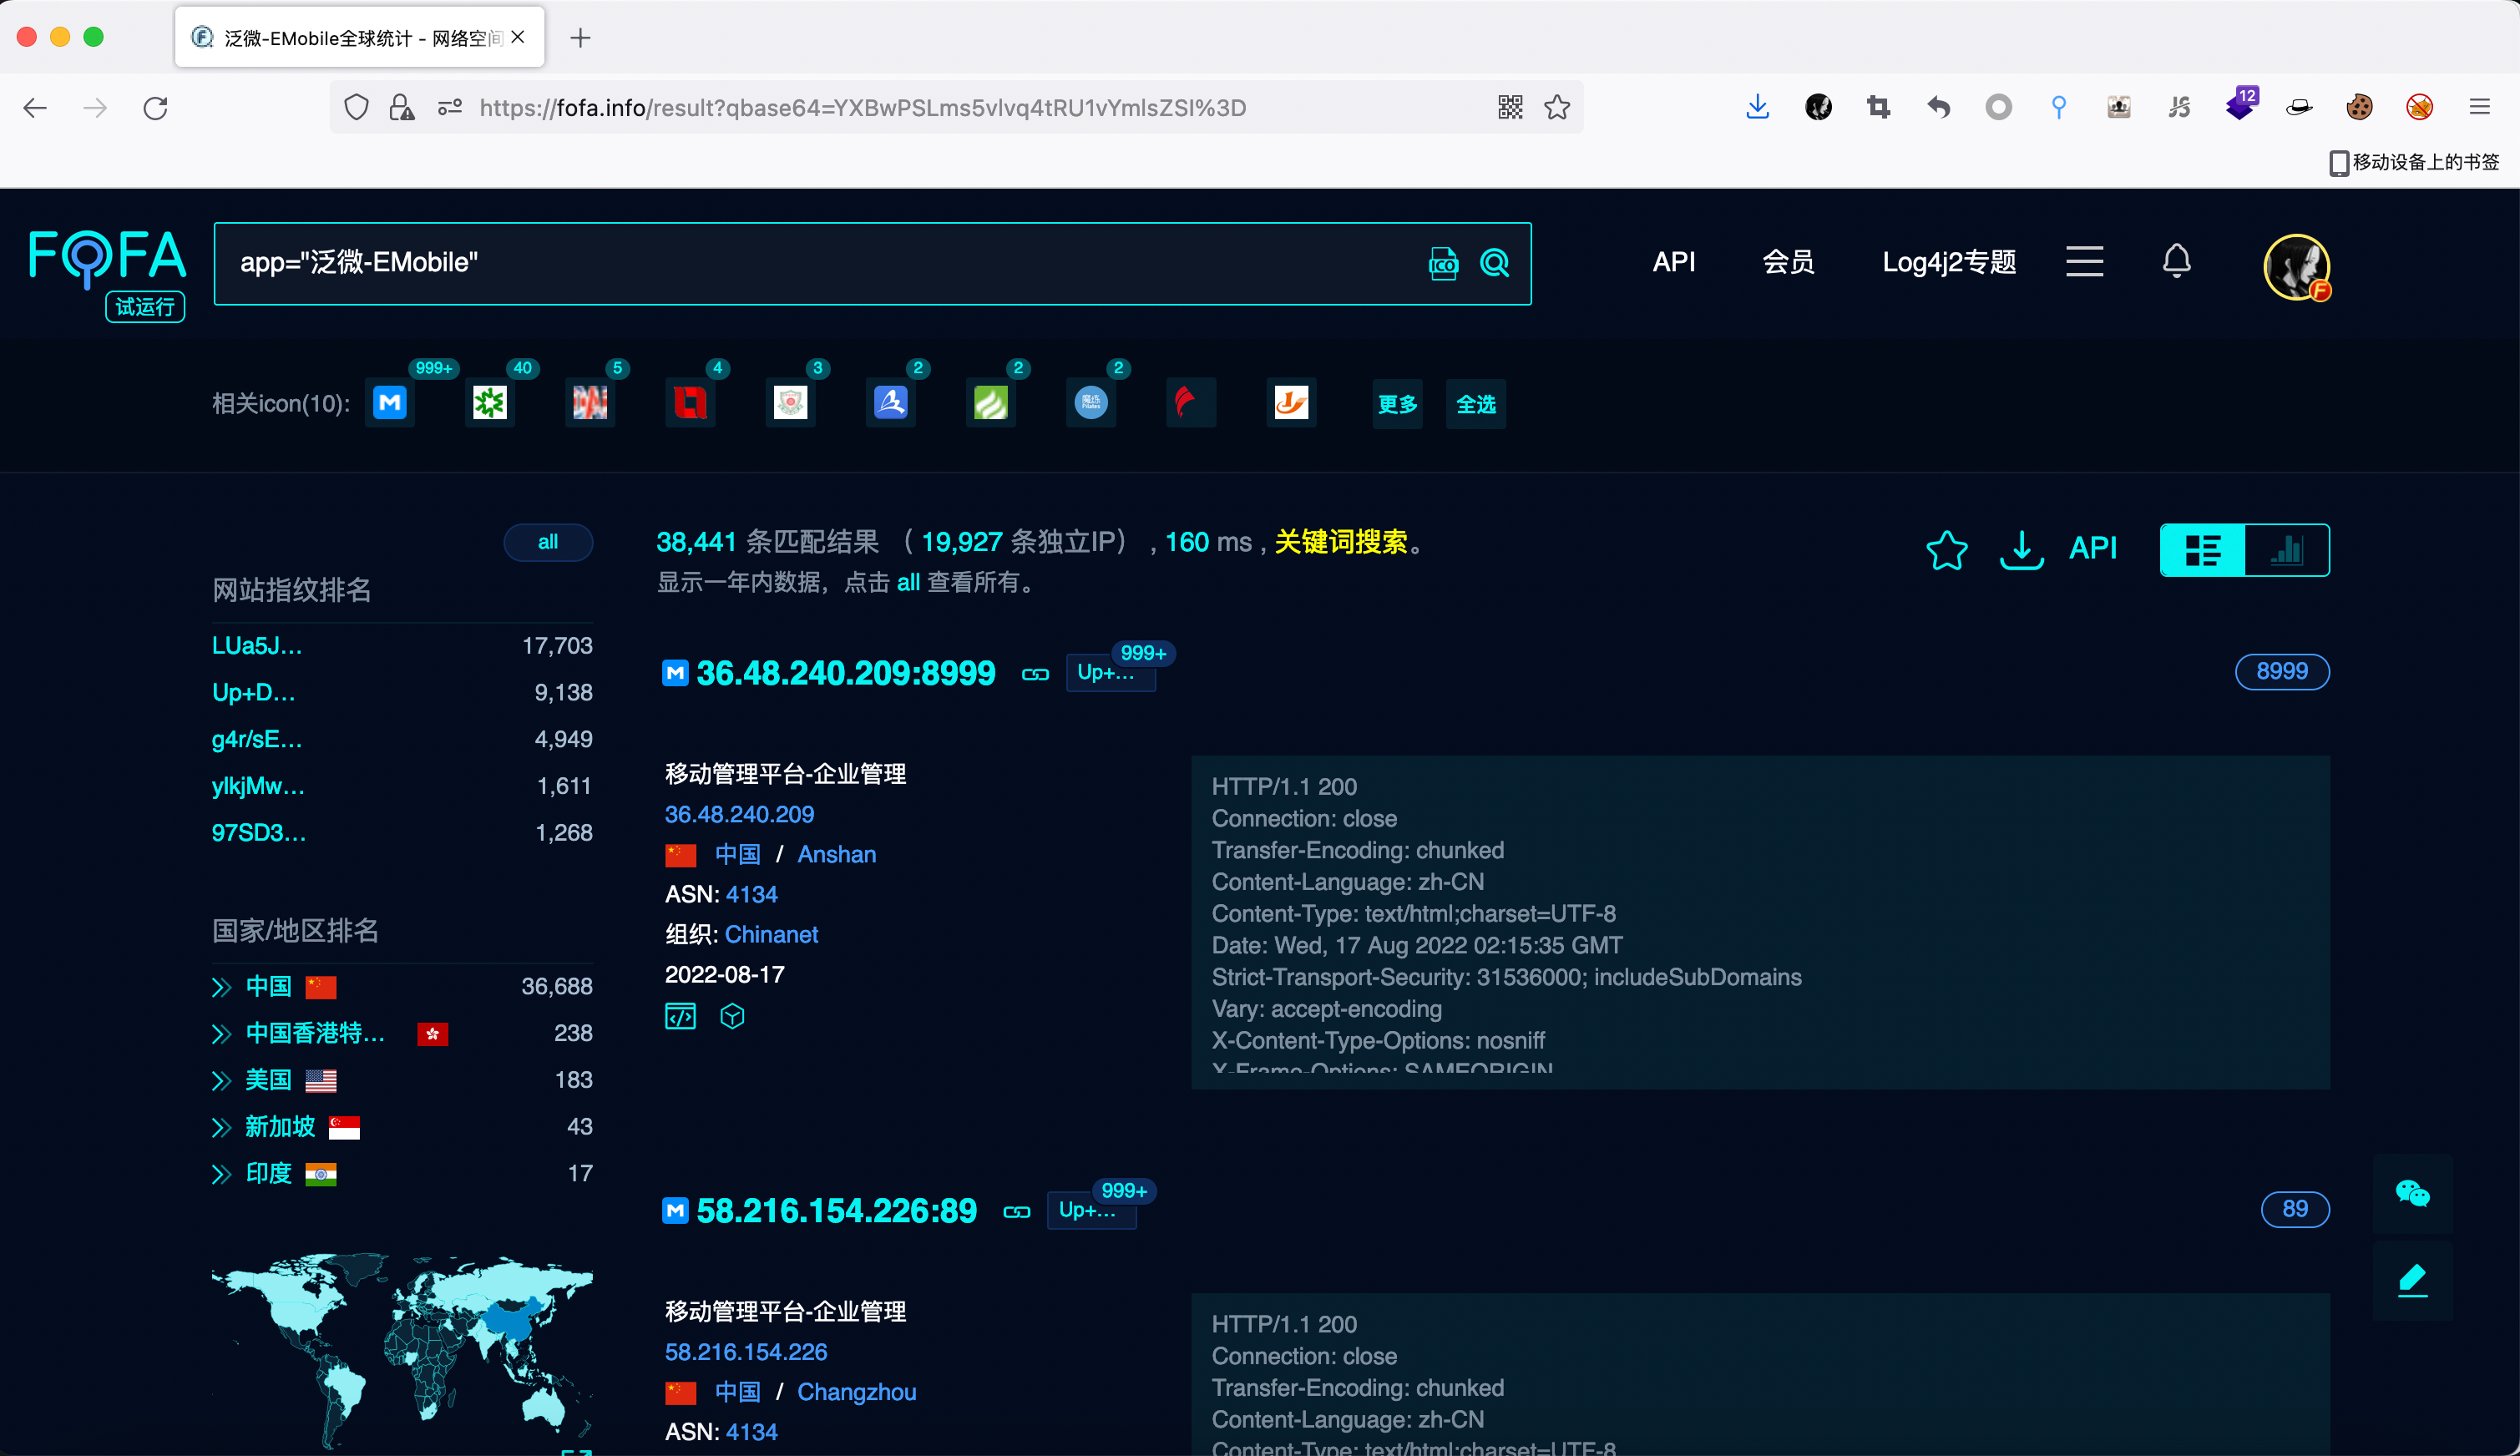The width and height of the screenshot is (2520, 1456).
Task: Click the all filter pill
Action: pyautogui.click(x=548, y=542)
